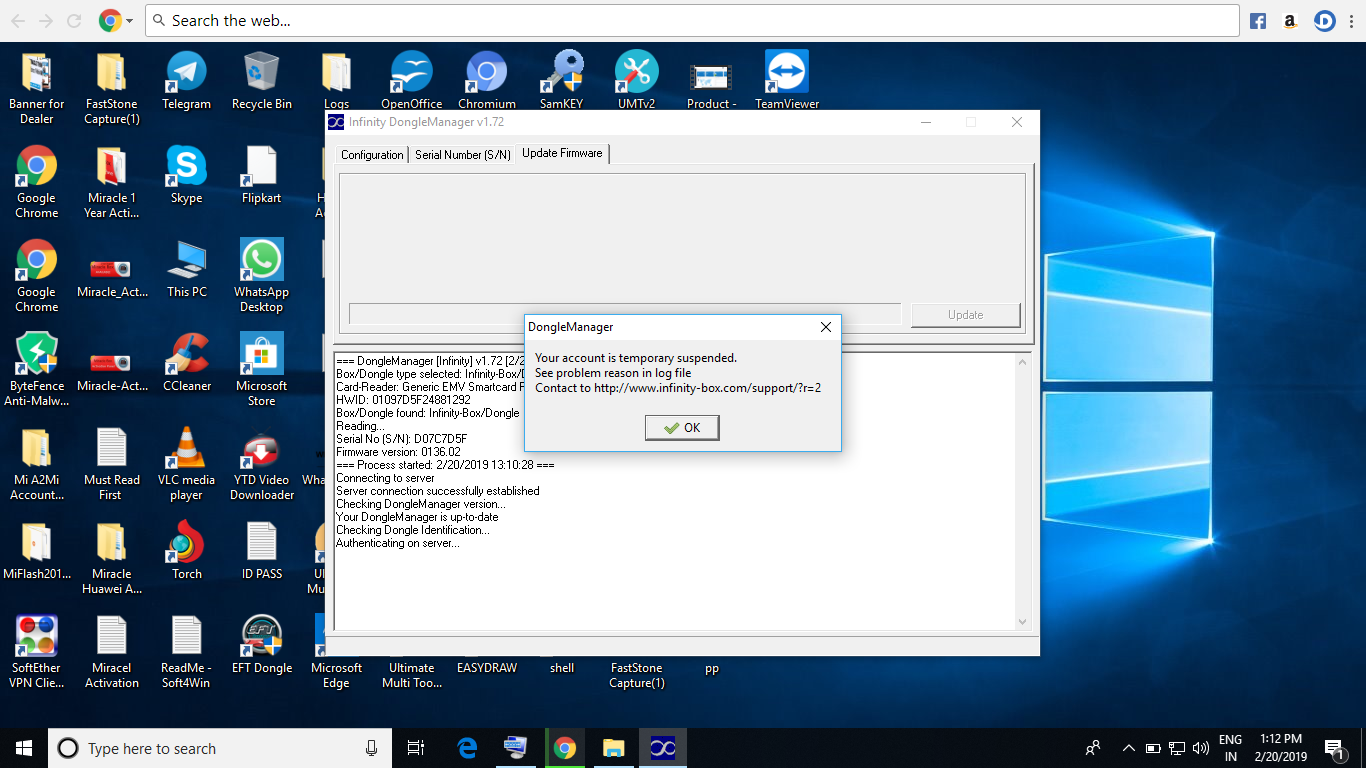Viewport: 1366px width, 768px height.
Task: Select the ID PASS text file
Action: [x=261, y=550]
